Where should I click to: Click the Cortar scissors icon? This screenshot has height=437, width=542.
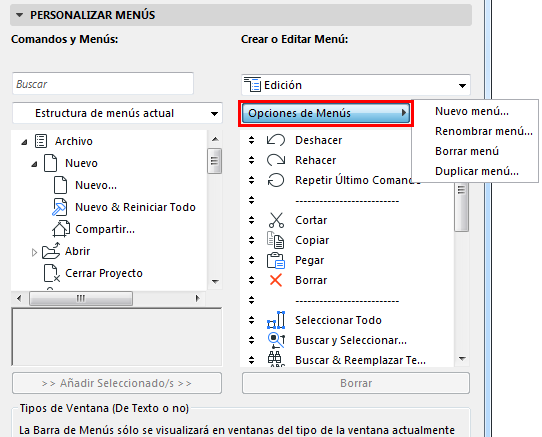tap(276, 220)
